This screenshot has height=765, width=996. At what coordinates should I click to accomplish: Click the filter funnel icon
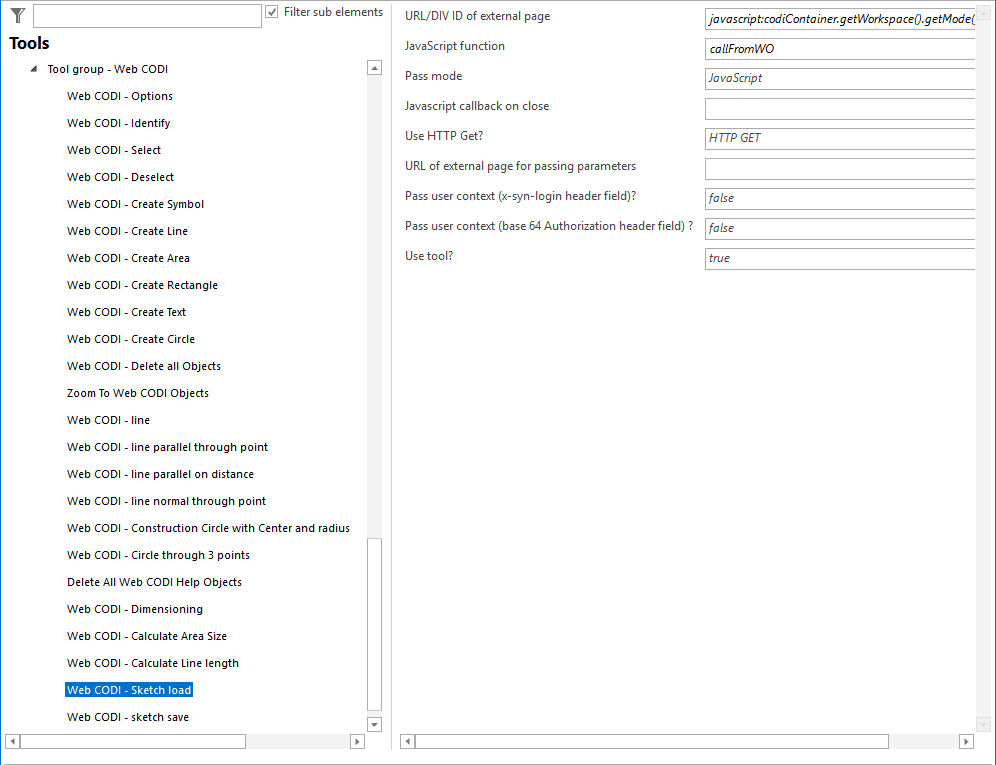click(14, 14)
